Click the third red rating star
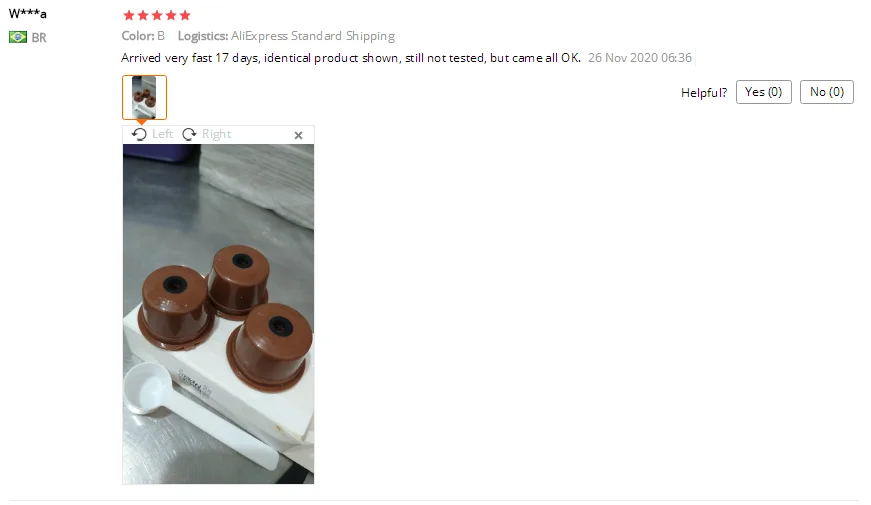The width and height of the screenshot is (871, 505). (x=157, y=15)
